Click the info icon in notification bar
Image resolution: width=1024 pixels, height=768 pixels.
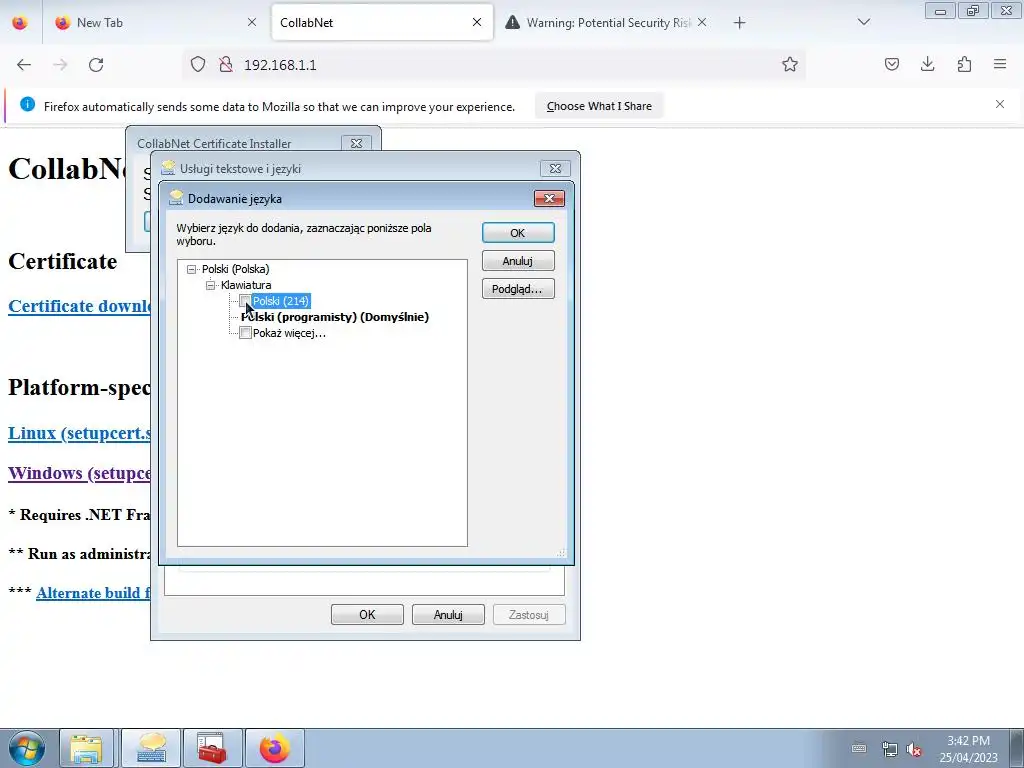(x=27, y=104)
